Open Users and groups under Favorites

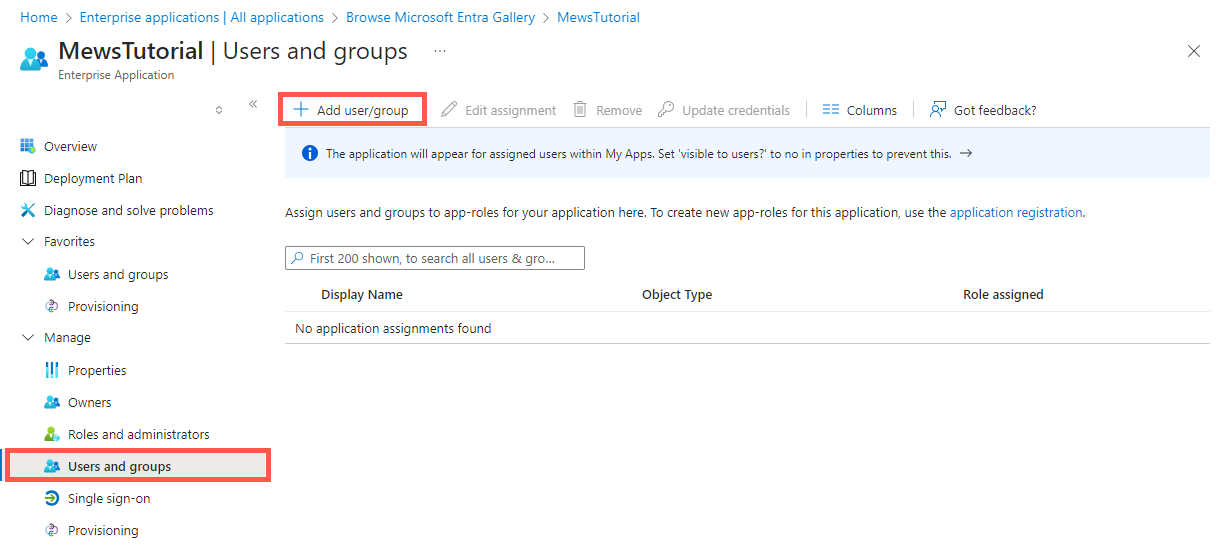(118, 274)
